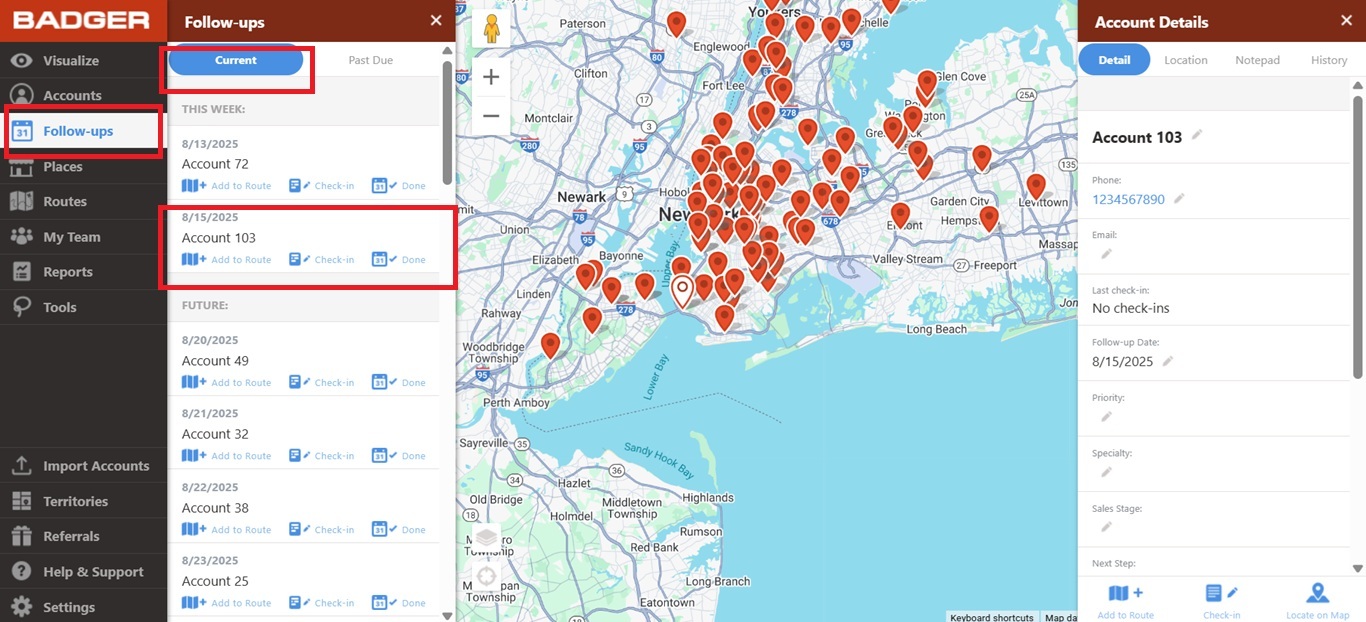Open Account 49 from the list

215,361
